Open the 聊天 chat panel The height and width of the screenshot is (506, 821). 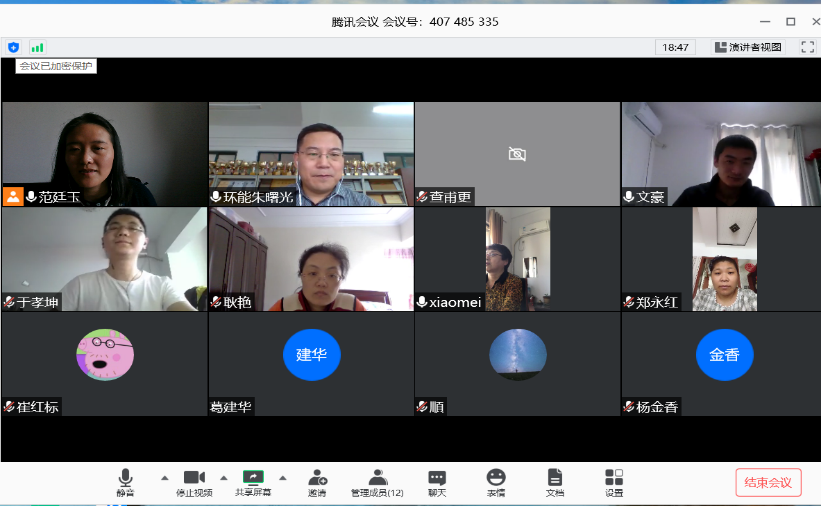[437, 482]
